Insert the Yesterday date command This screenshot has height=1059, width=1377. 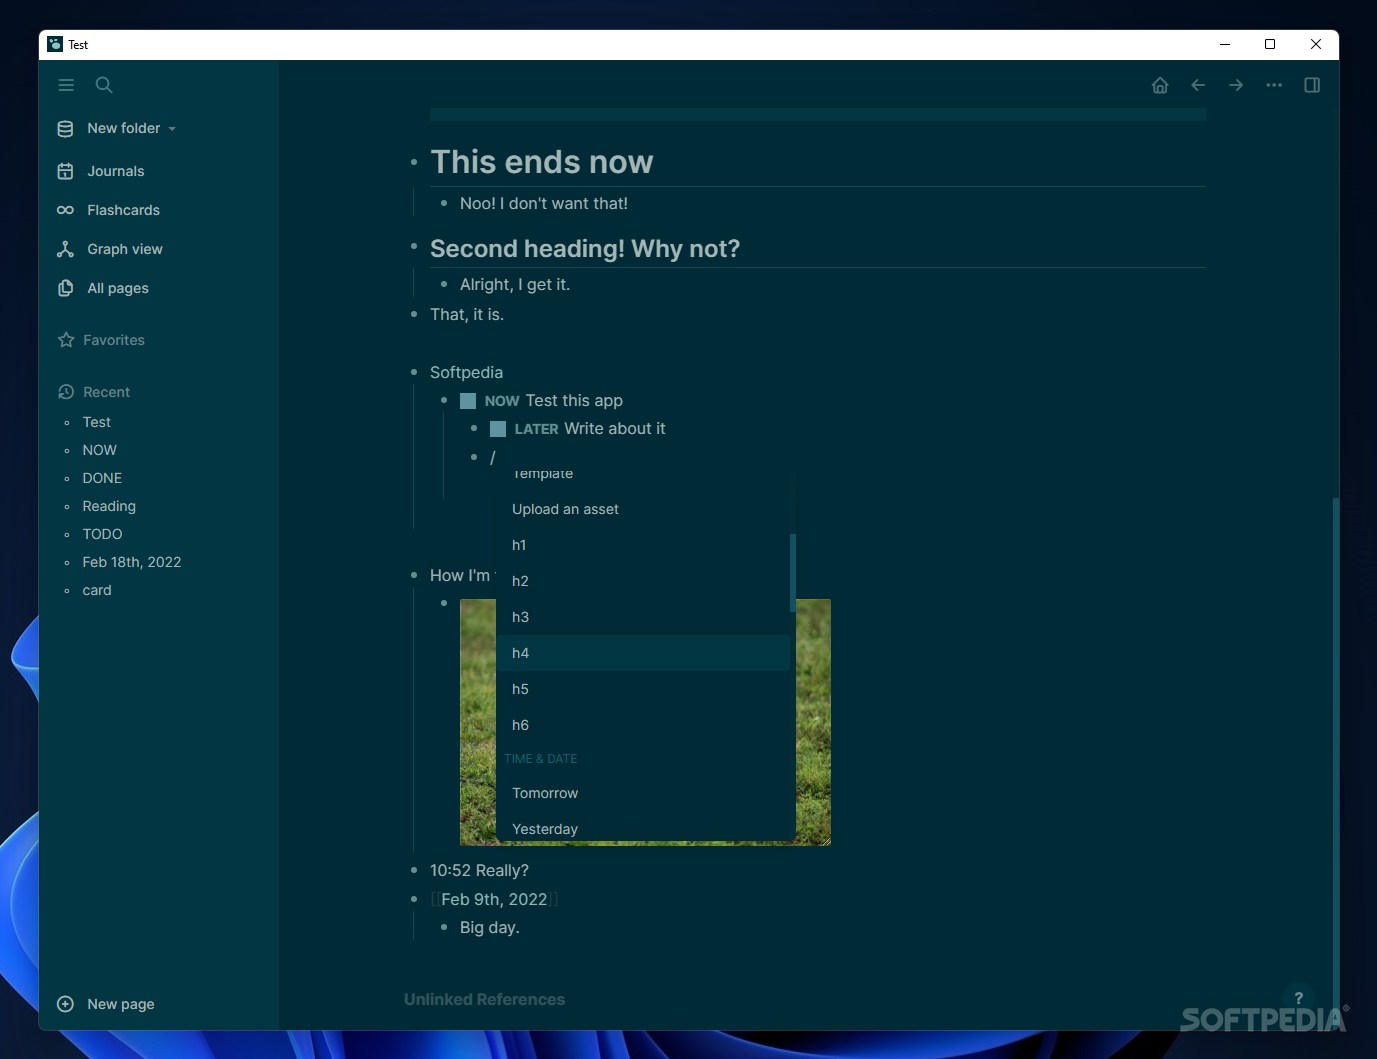[x=643, y=828]
